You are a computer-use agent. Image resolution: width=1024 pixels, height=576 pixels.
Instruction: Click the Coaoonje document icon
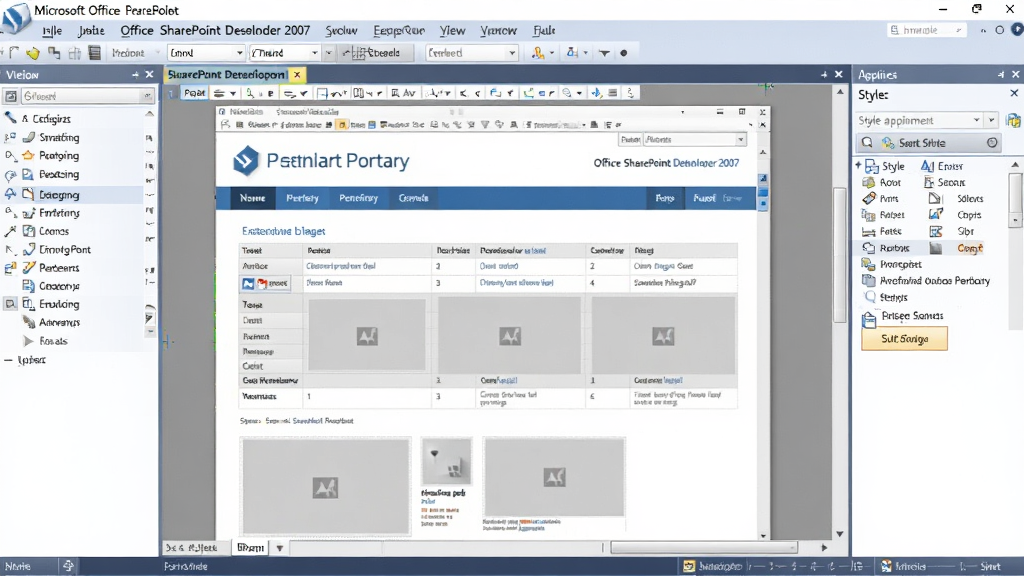[x=29, y=285]
